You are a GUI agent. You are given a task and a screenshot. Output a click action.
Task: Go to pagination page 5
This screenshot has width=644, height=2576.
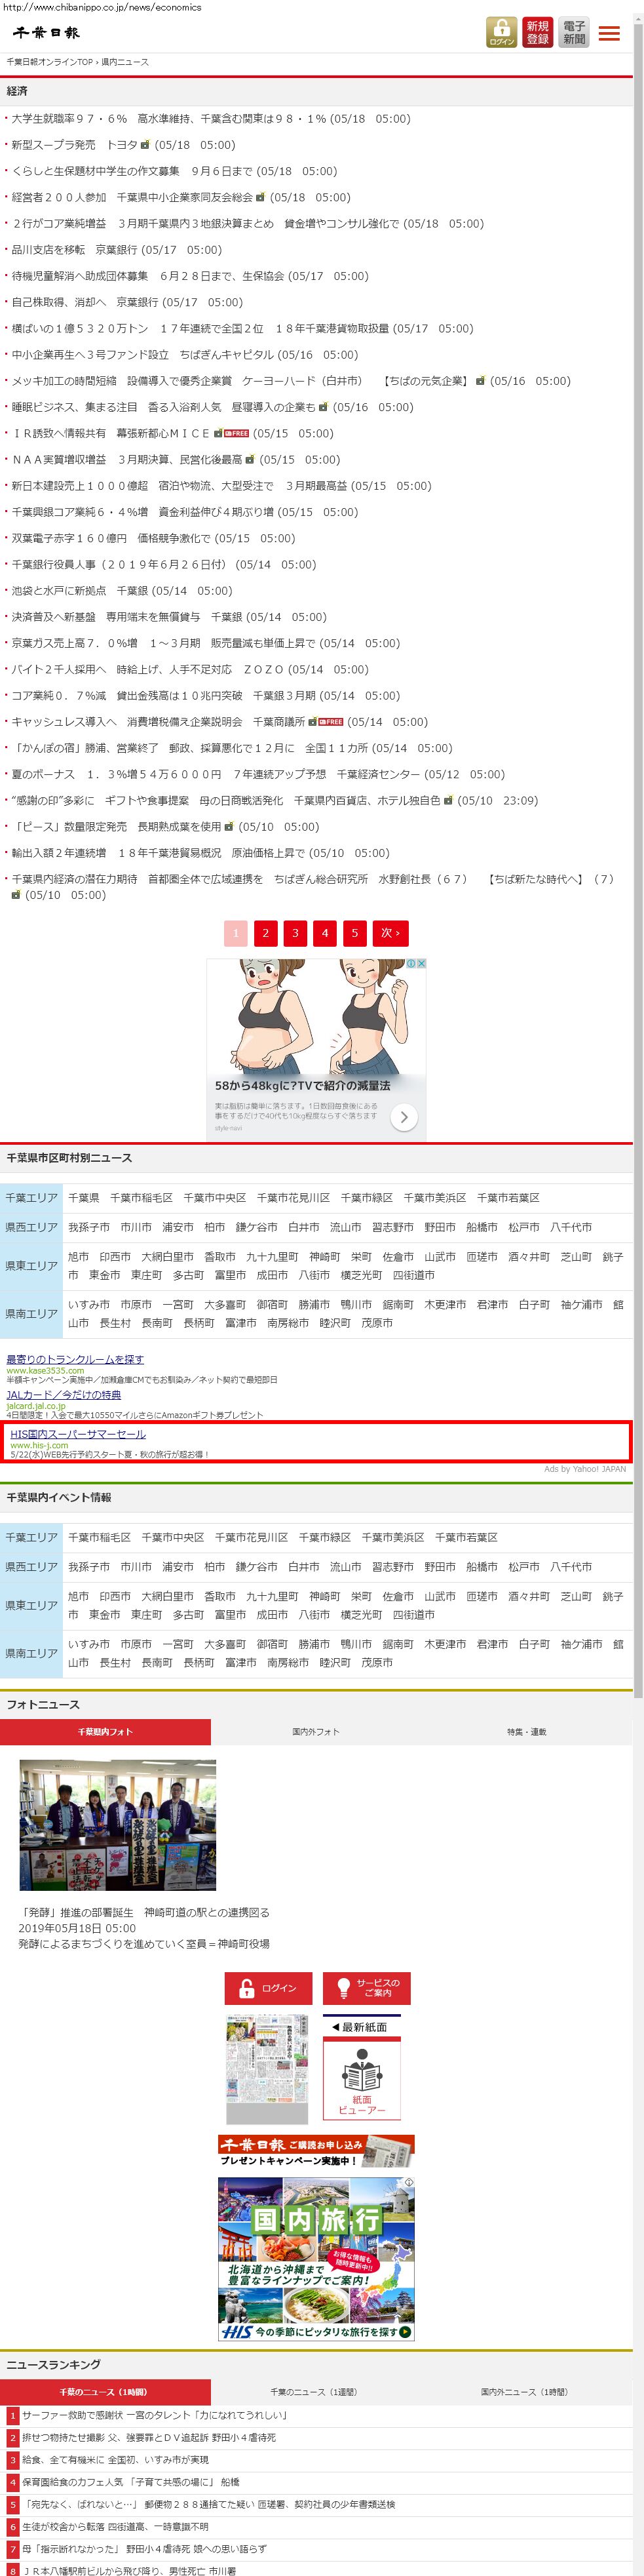pyautogui.click(x=354, y=933)
